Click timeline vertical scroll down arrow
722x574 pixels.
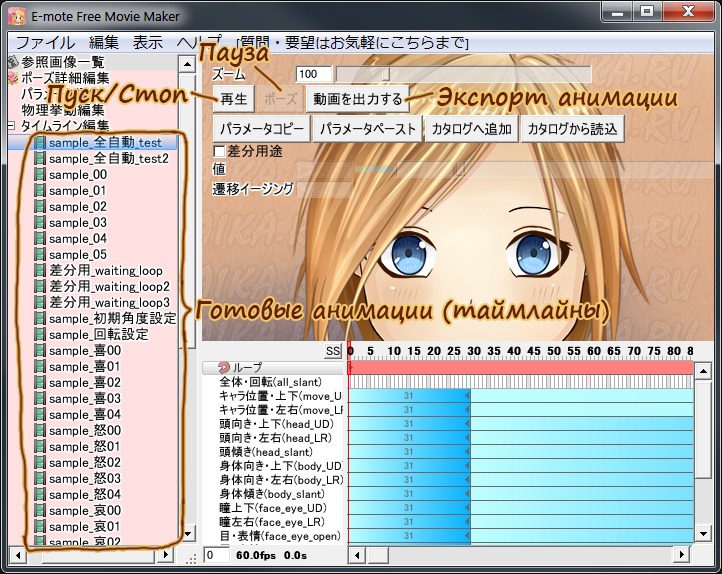703,534
